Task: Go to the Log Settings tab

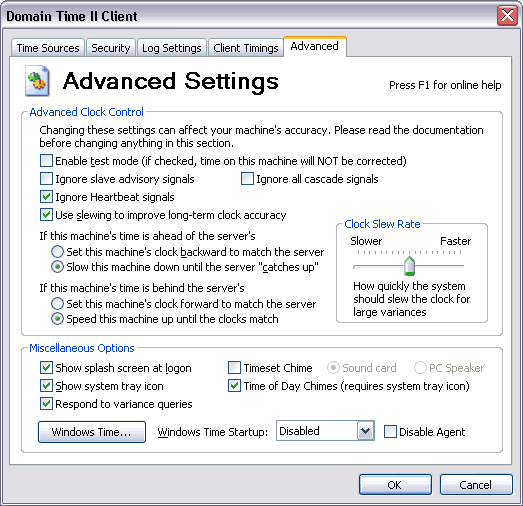Action: point(171,48)
